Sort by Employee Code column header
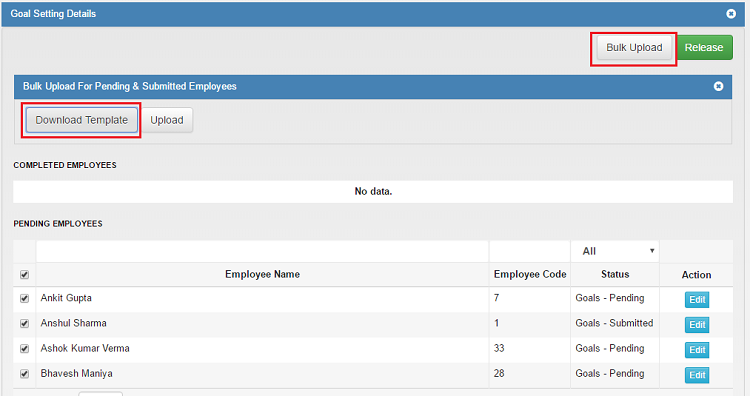 pyautogui.click(x=530, y=275)
